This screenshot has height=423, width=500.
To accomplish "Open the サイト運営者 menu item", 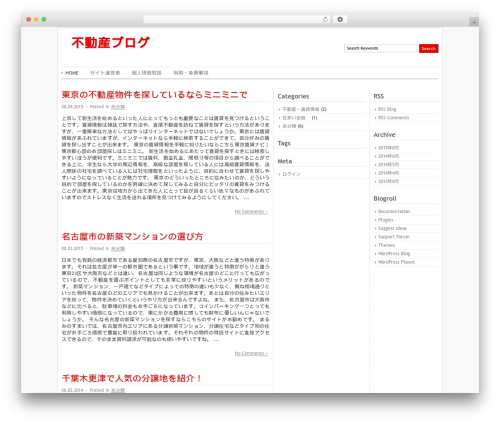I will pyautogui.click(x=105, y=73).
